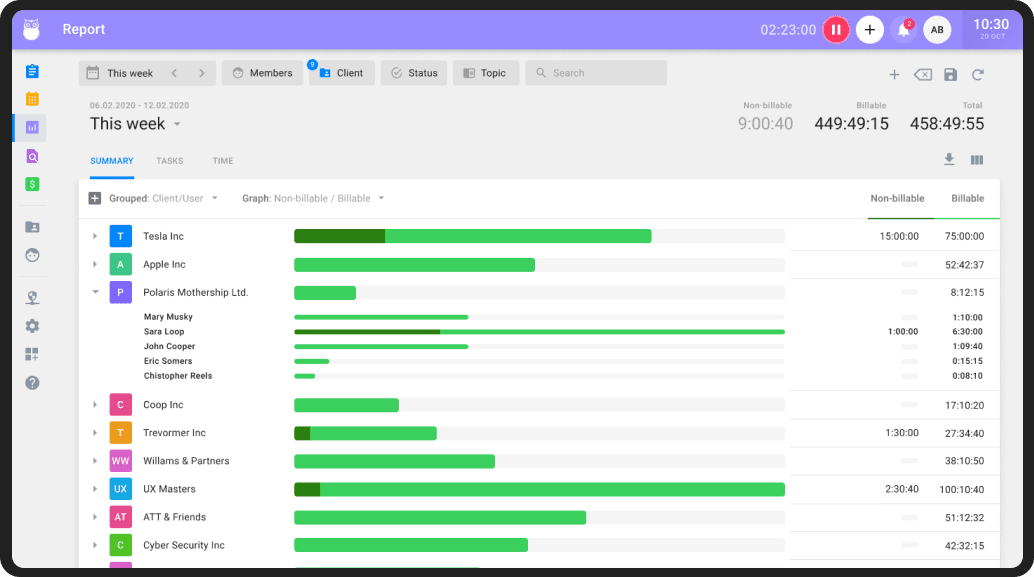This screenshot has width=1034, height=577.
Task: Click the Billable column header
Action: (967, 198)
